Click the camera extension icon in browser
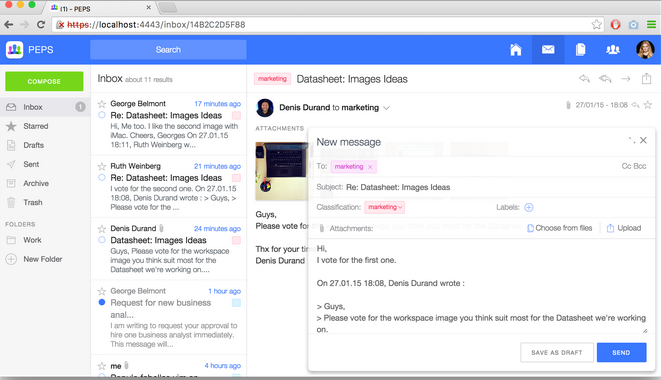 click(633, 24)
